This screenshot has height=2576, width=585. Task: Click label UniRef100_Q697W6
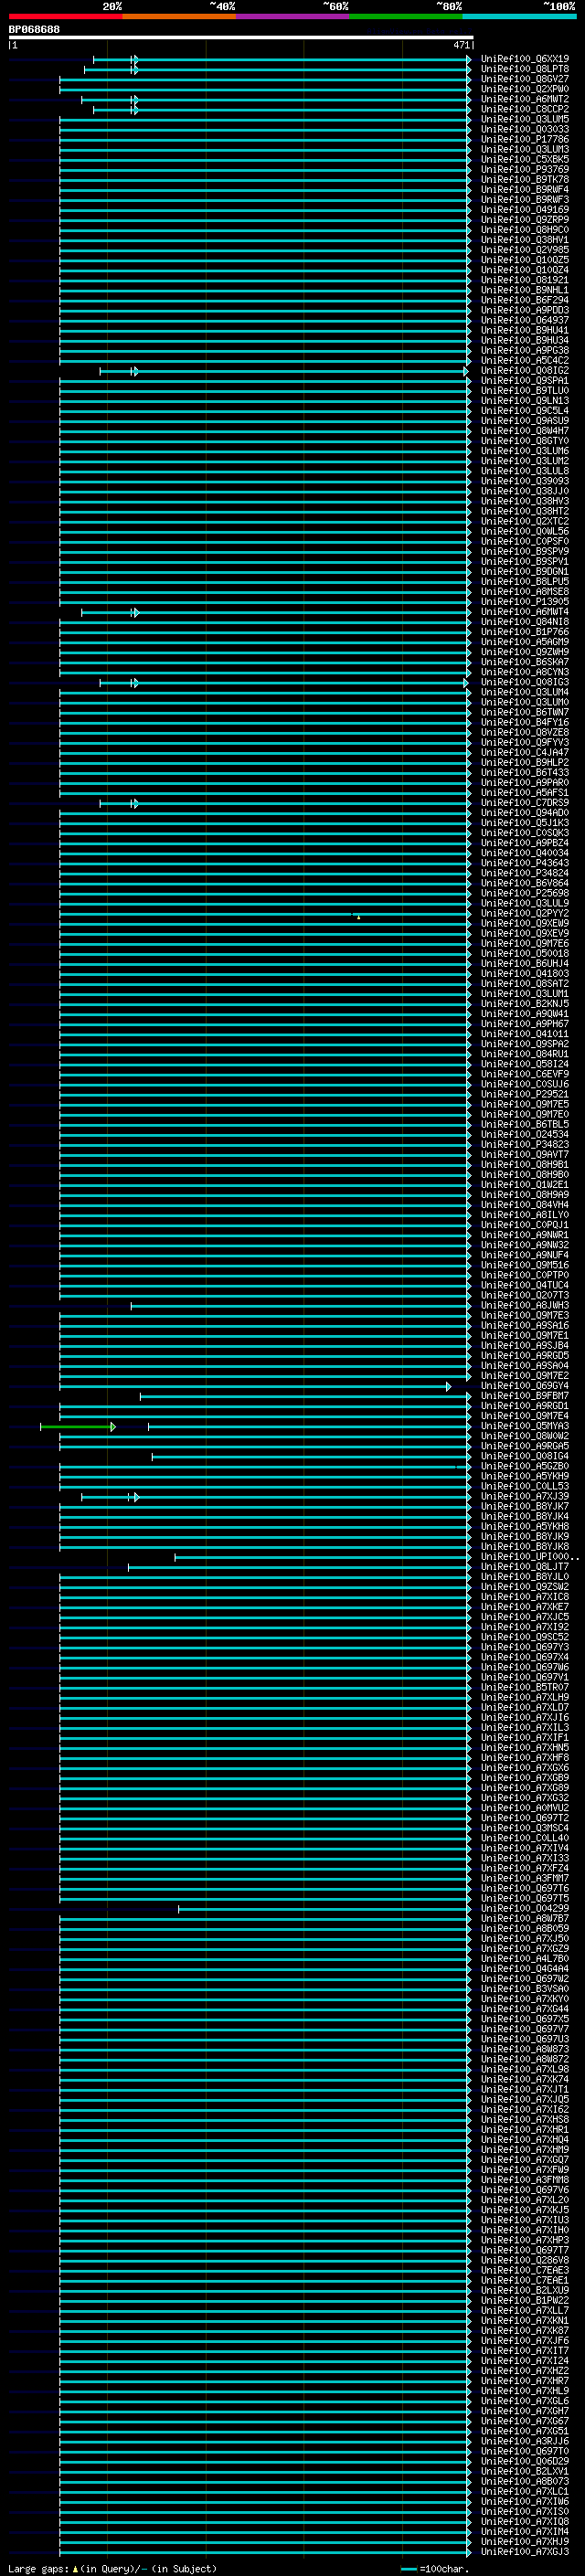tap(525, 1667)
